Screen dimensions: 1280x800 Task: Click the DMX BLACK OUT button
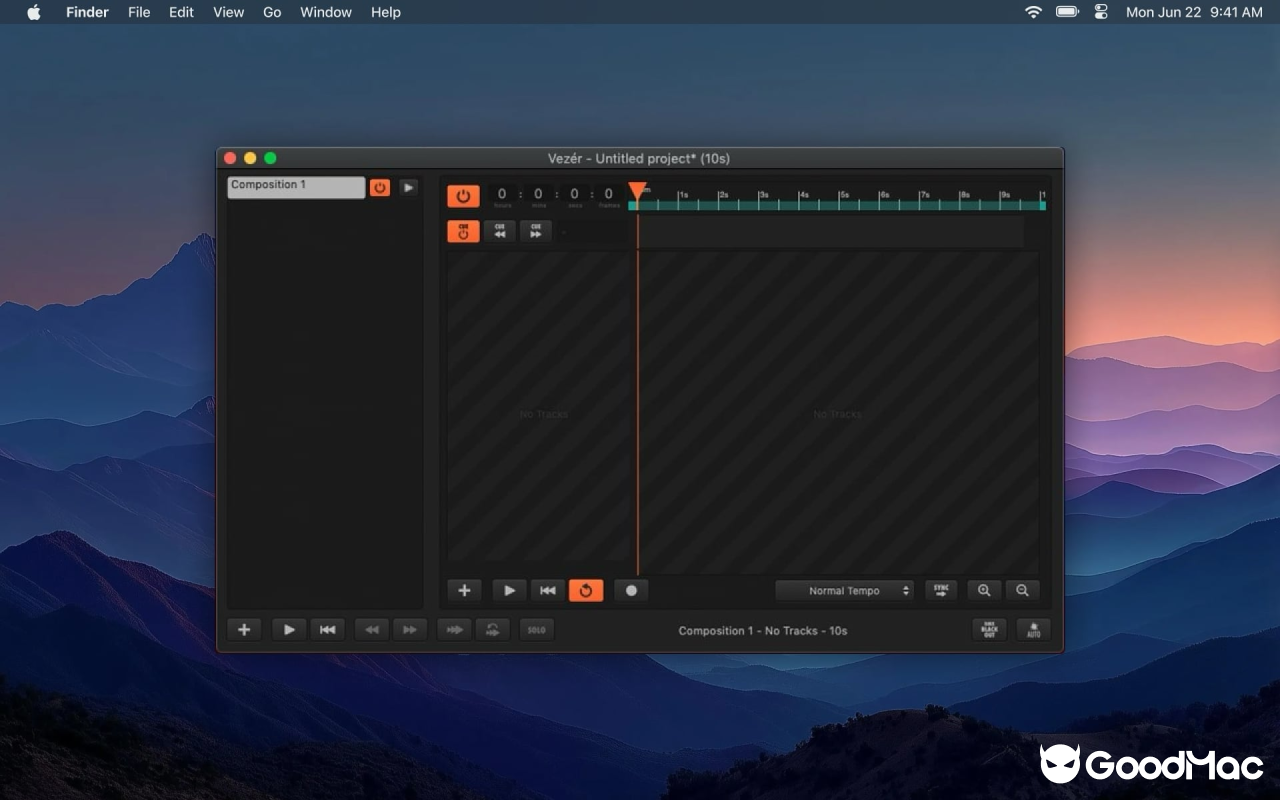tap(990, 629)
